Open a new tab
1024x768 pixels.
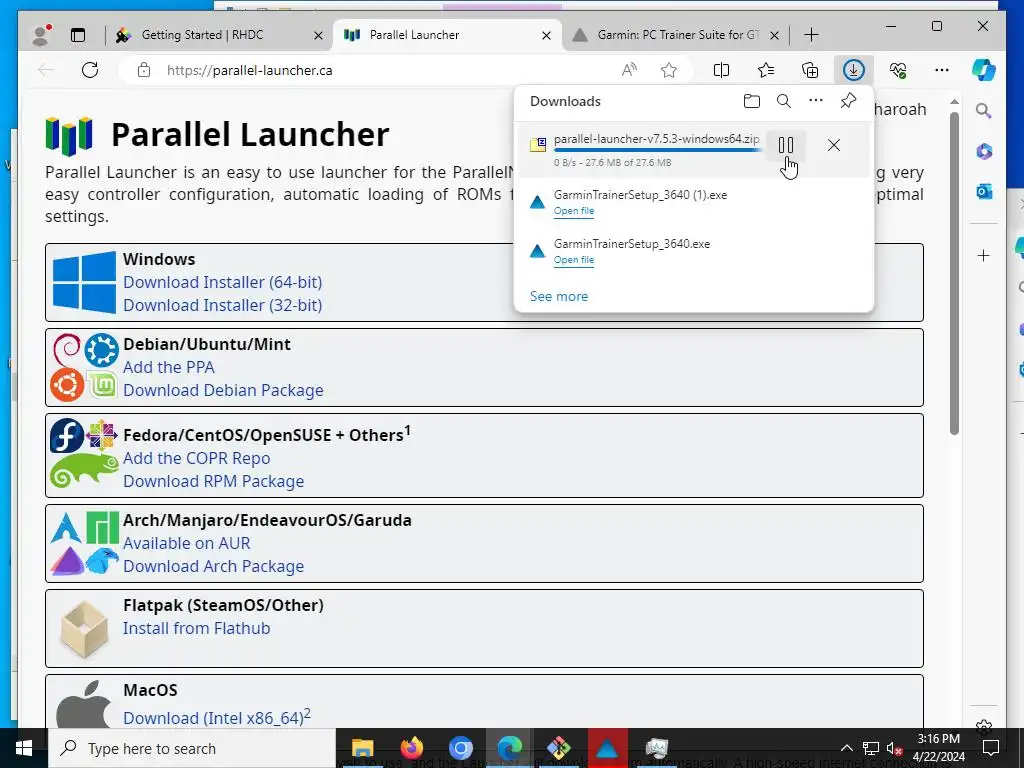[x=811, y=35]
